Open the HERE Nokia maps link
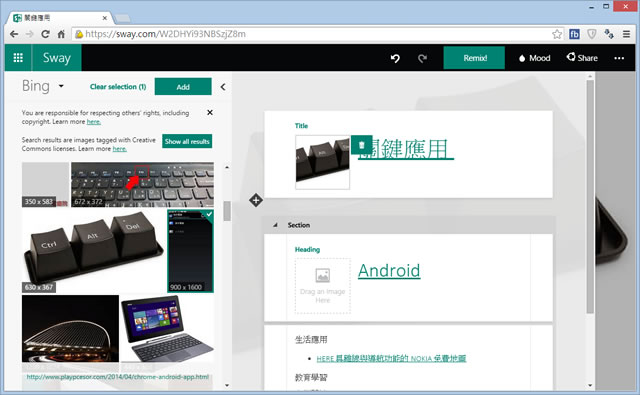 pyautogui.click(x=391, y=358)
